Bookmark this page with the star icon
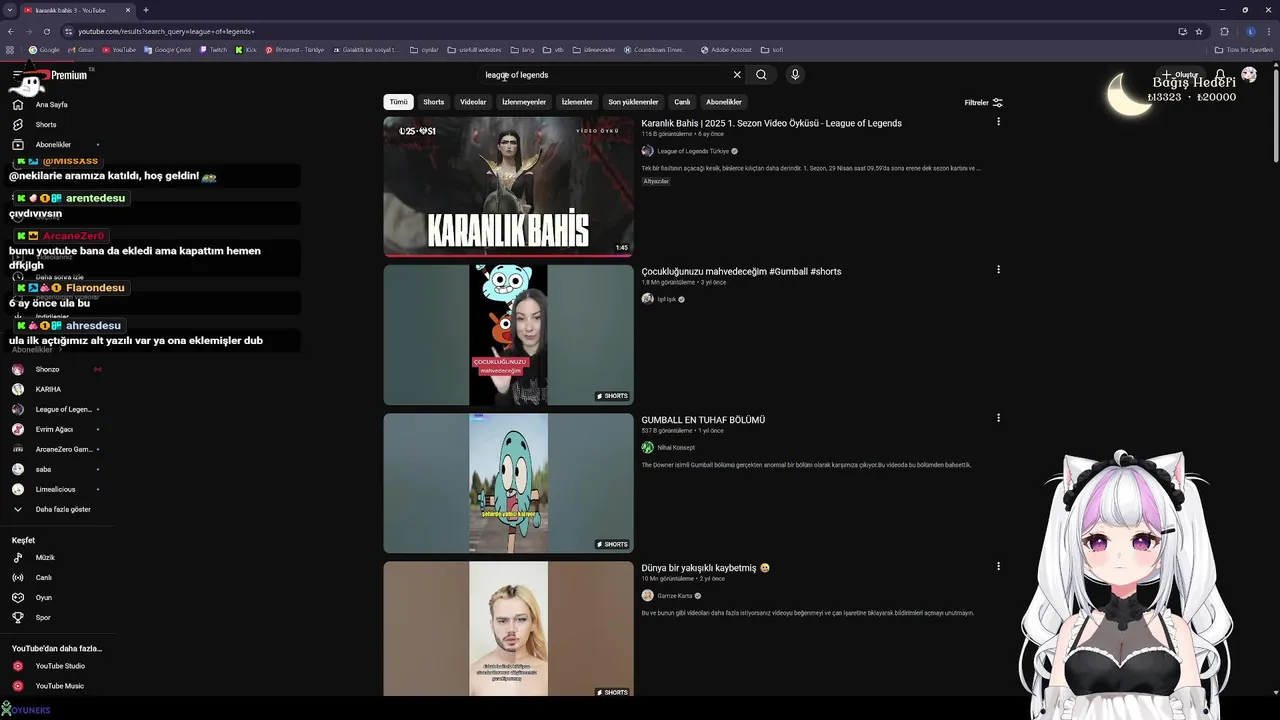 pyautogui.click(x=1199, y=31)
